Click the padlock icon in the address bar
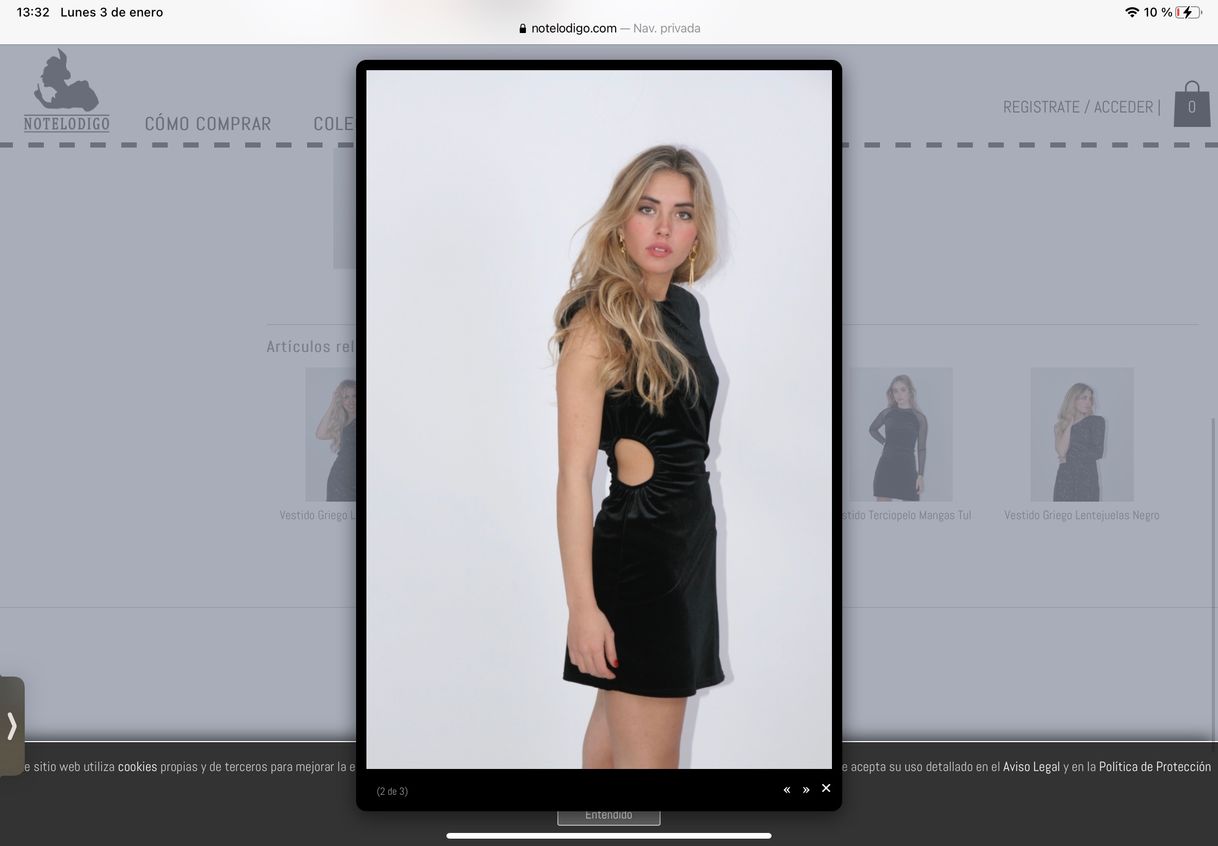Screen dimensions: 1218x846 [x=521, y=28]
